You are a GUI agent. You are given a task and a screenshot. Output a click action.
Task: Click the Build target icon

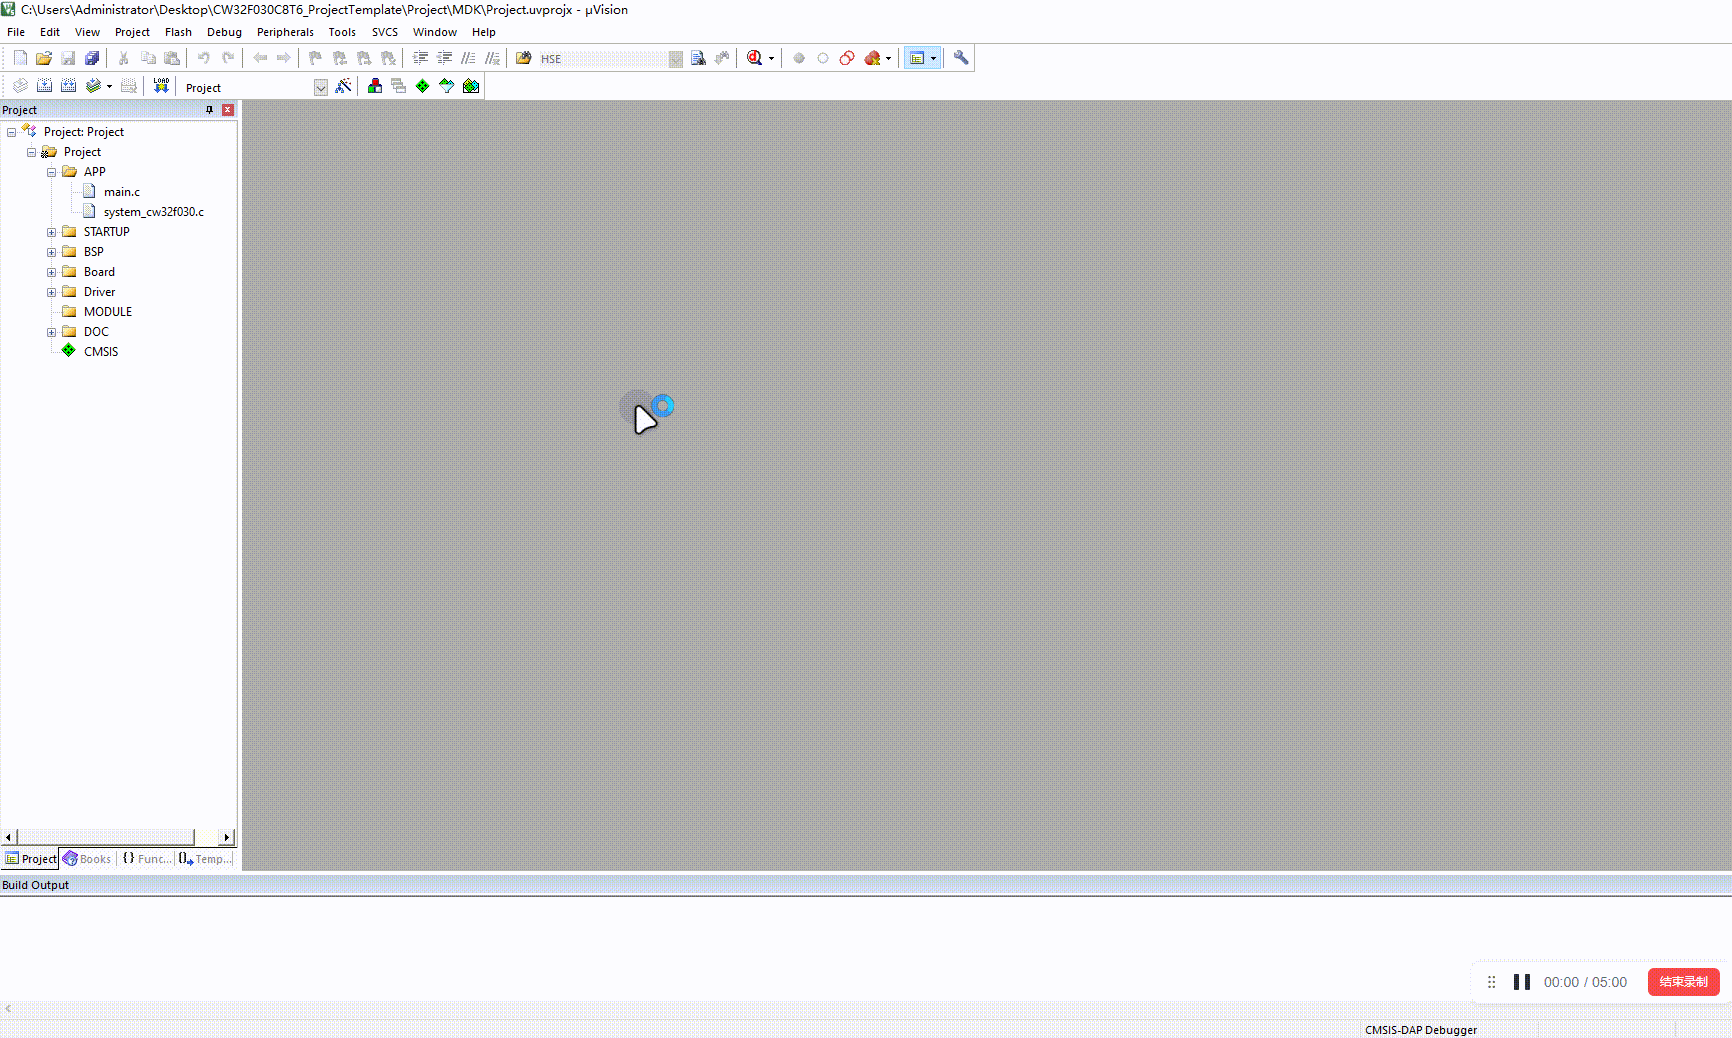(x=44, y=86)
